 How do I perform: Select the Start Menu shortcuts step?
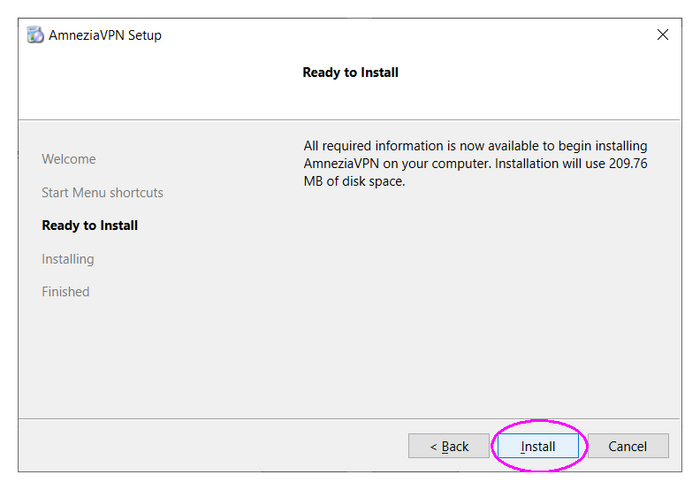click(x=102, y=192)
